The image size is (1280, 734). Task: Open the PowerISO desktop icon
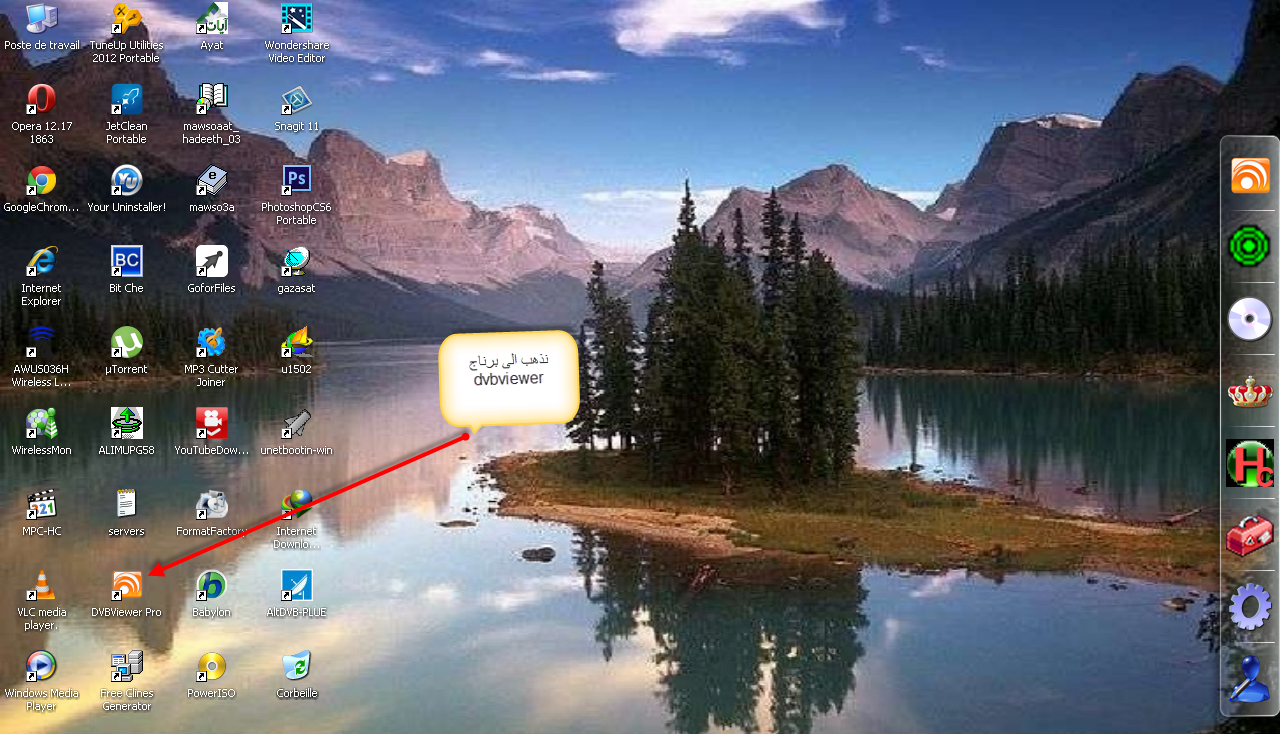[x=211, y=666]
